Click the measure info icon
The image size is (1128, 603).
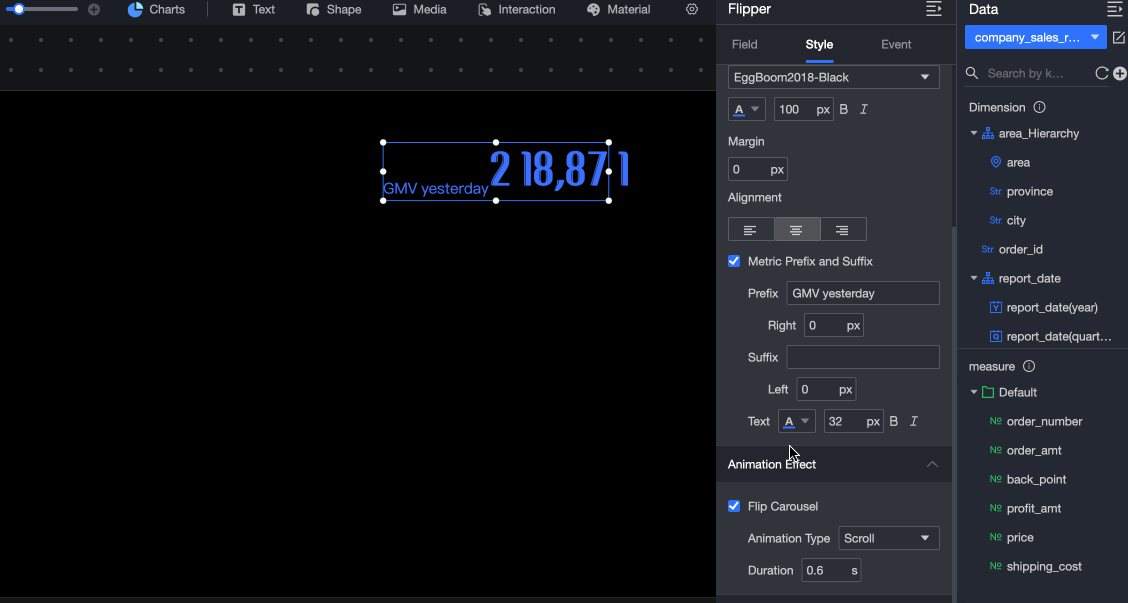pyautogui.click(x=1029, y=366)
